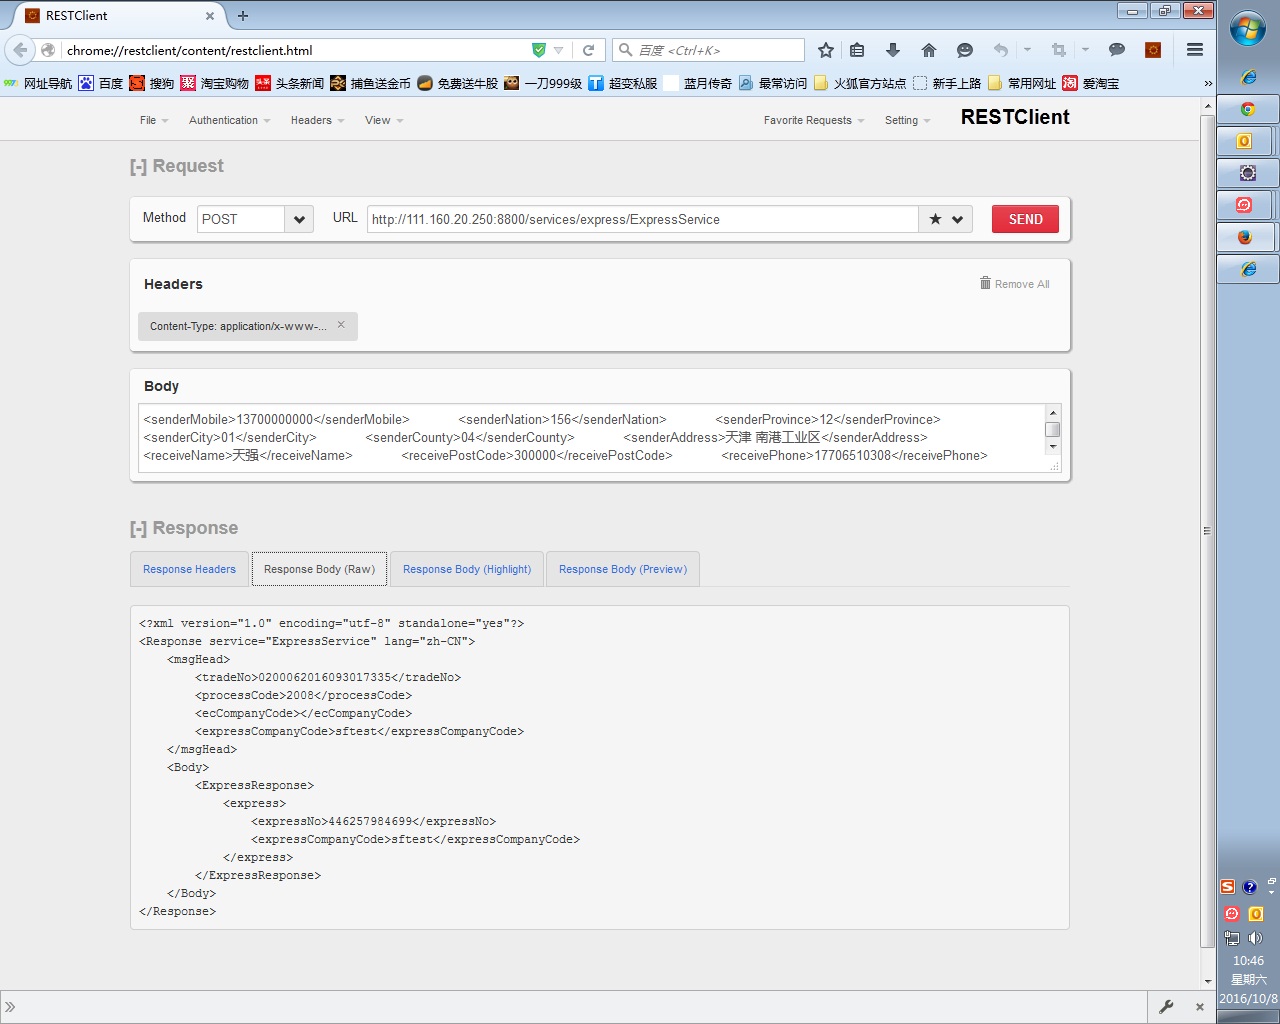This screenshot has height=1024, width=1280.
Task: Click the speech bubble icon in toolbar
Action: [x=1117, y=50]
